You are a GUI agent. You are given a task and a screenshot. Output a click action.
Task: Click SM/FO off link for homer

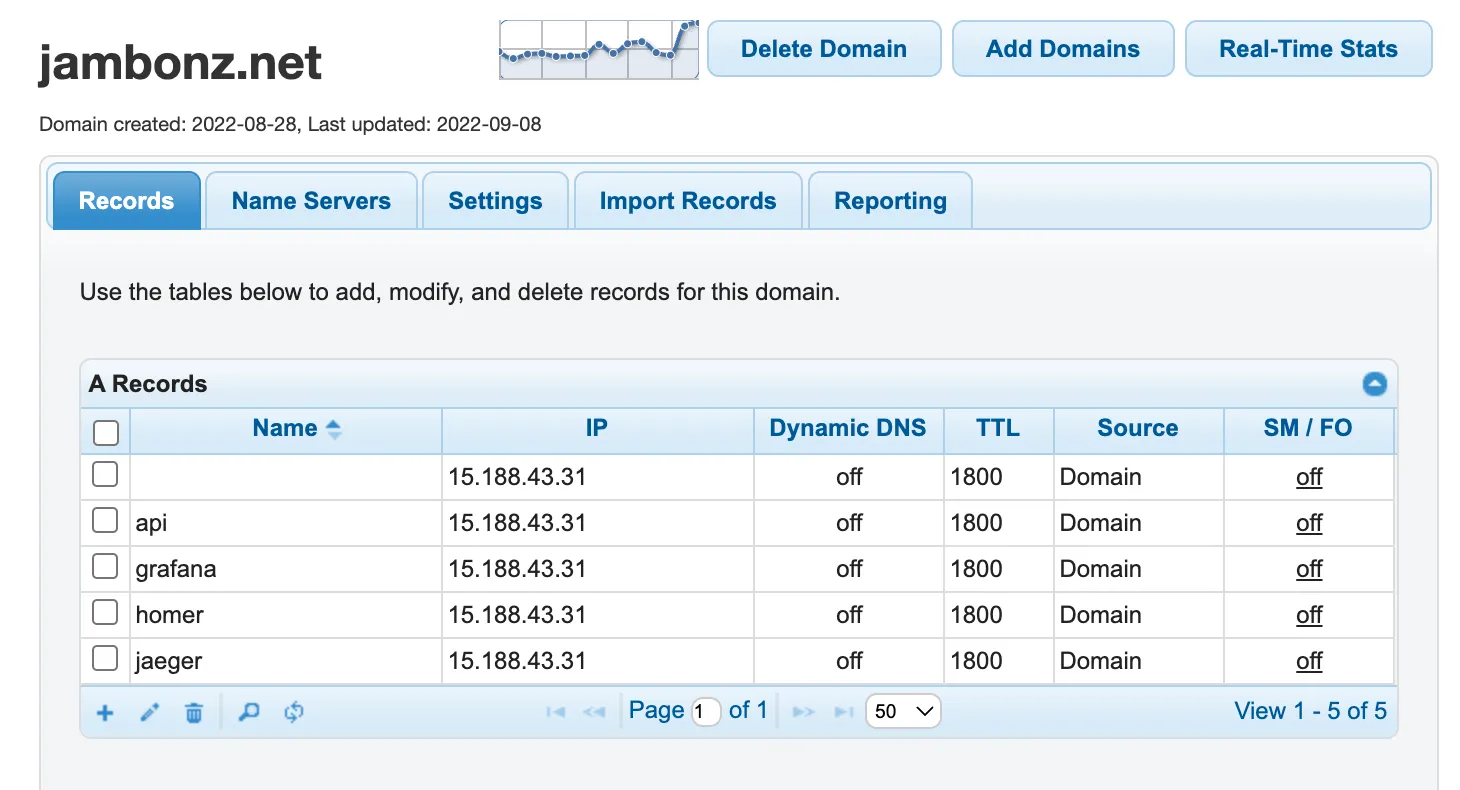pyautogui.click(x=1309, y=615)
